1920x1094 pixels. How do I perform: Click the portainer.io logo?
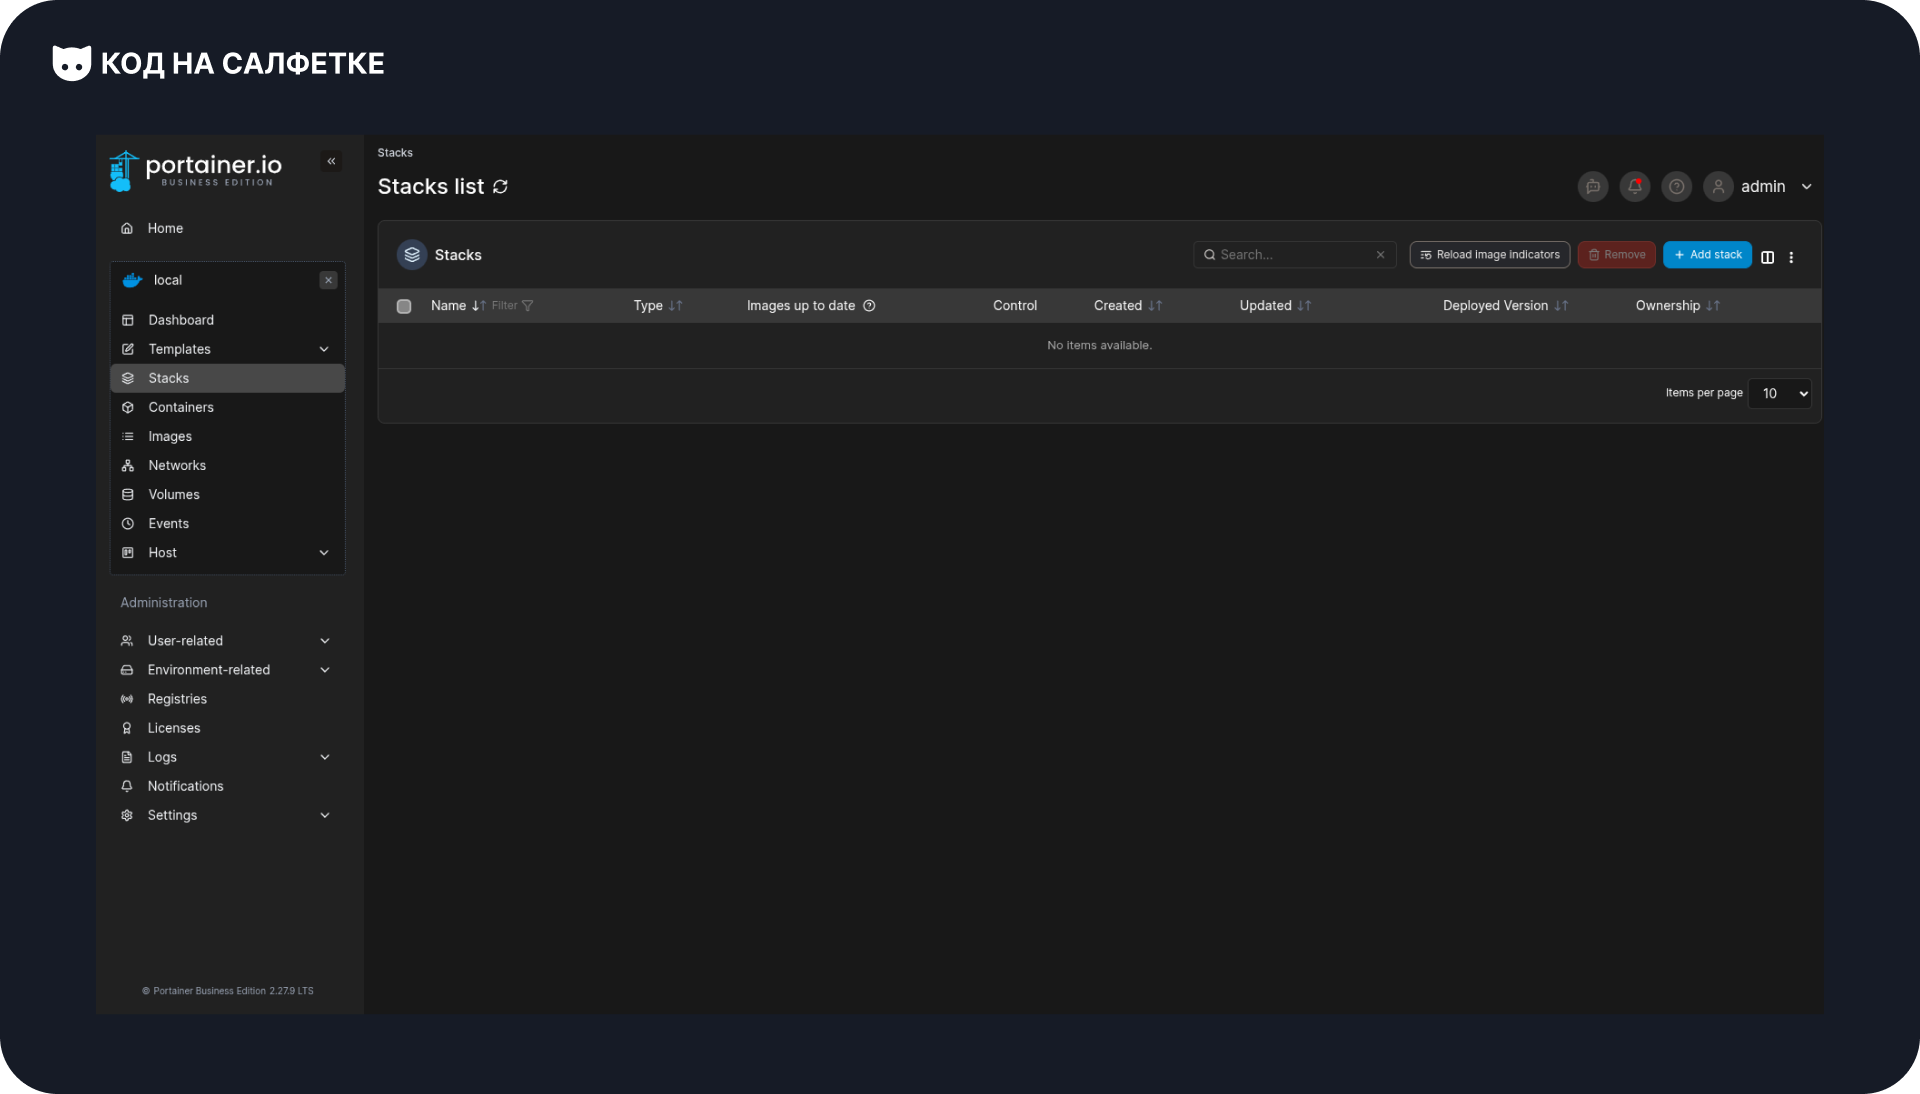tap(196, 170)
